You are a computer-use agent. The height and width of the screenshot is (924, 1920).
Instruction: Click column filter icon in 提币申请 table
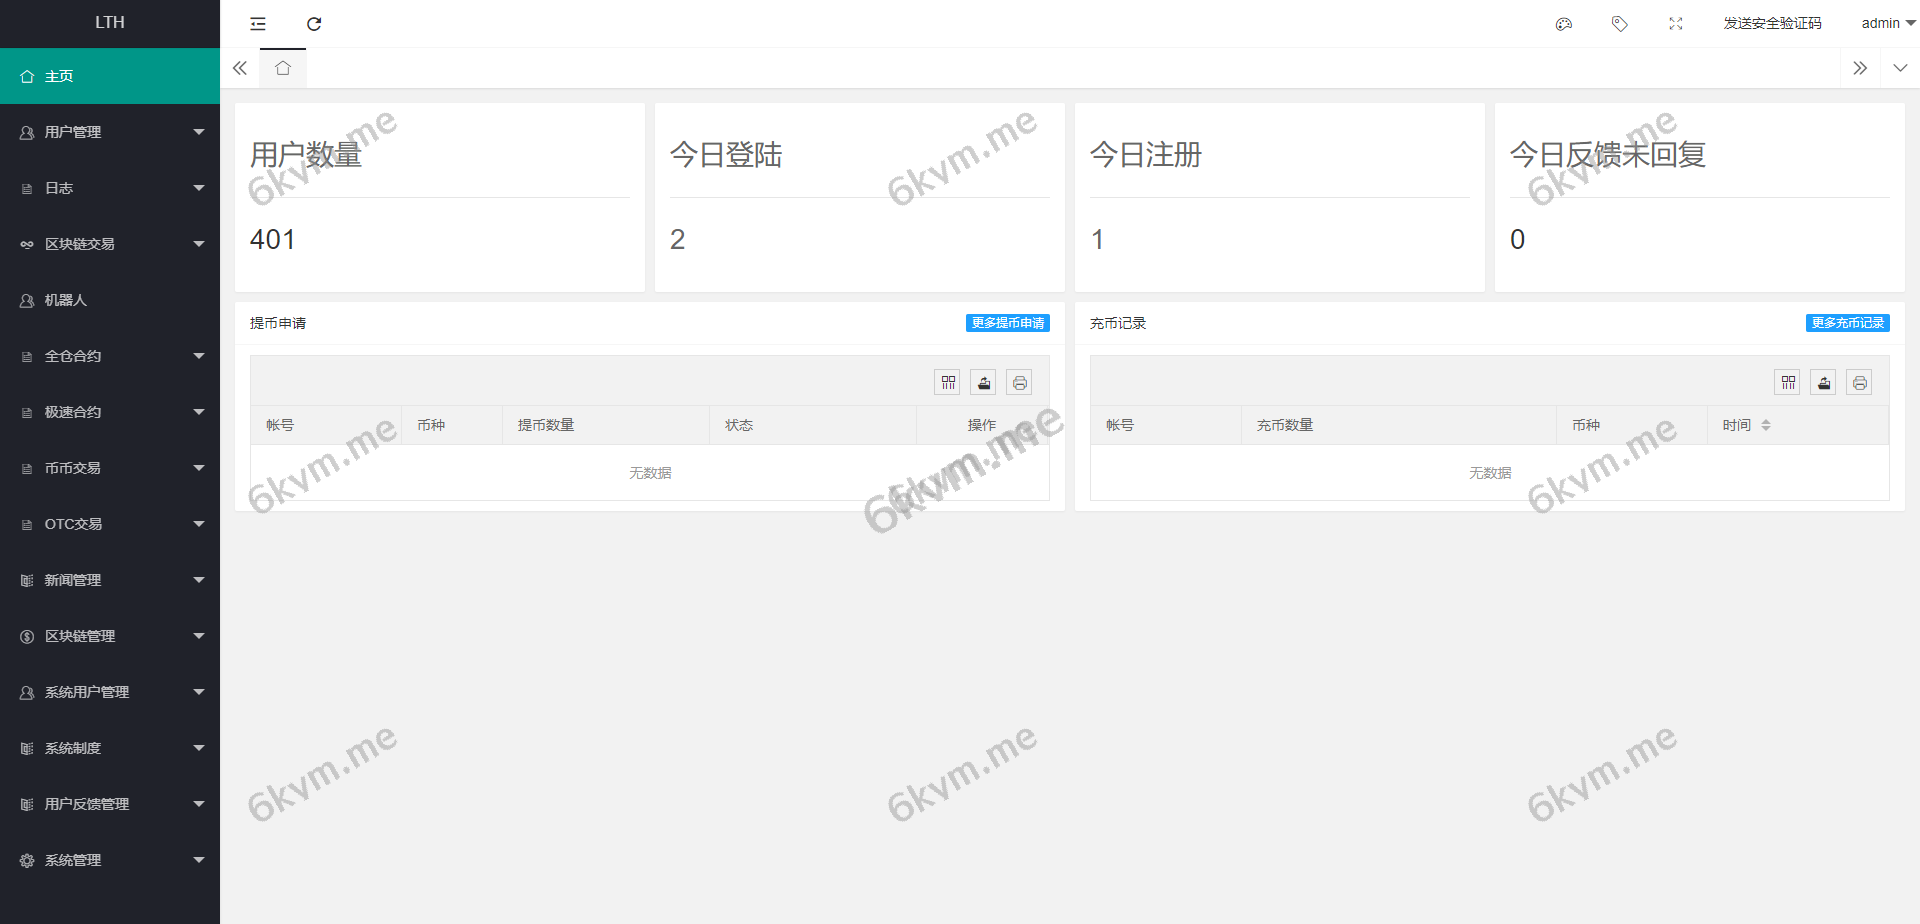tap(948, 383)
